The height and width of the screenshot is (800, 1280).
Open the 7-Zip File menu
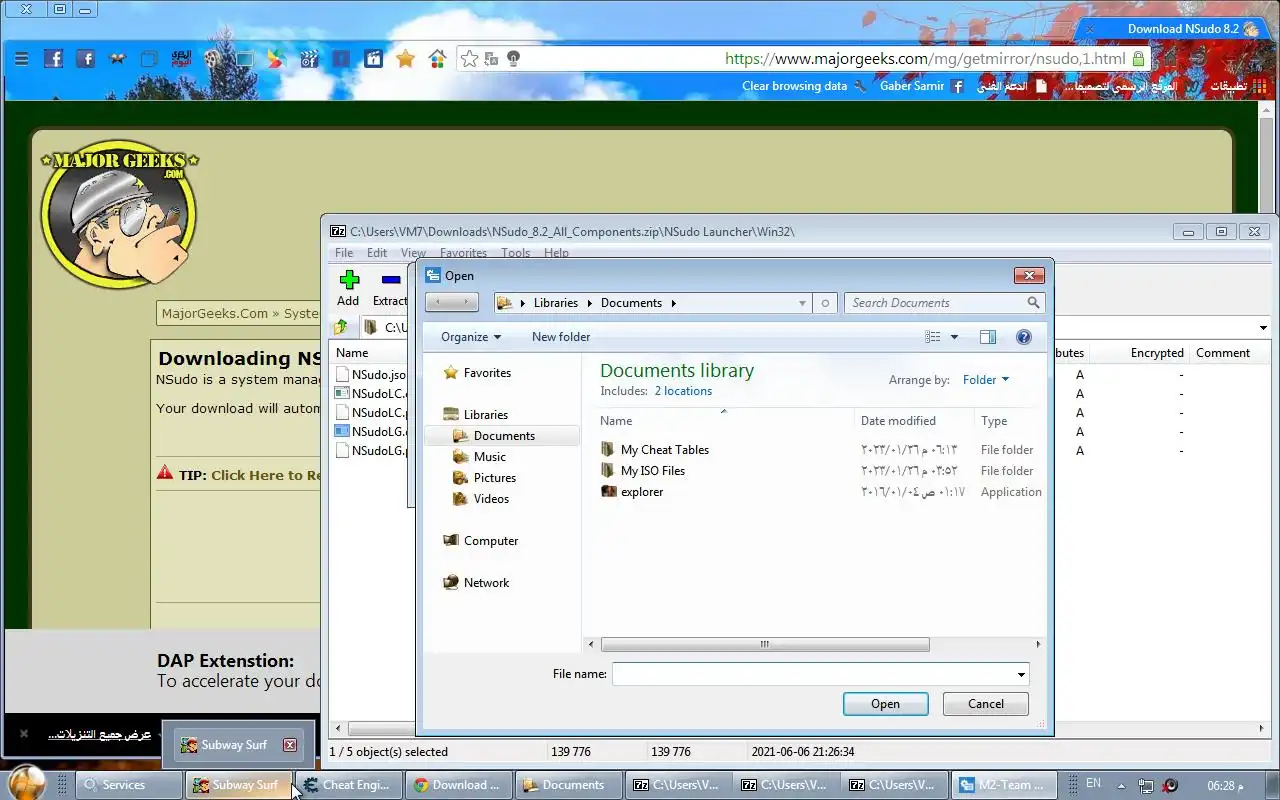(344, 253)
